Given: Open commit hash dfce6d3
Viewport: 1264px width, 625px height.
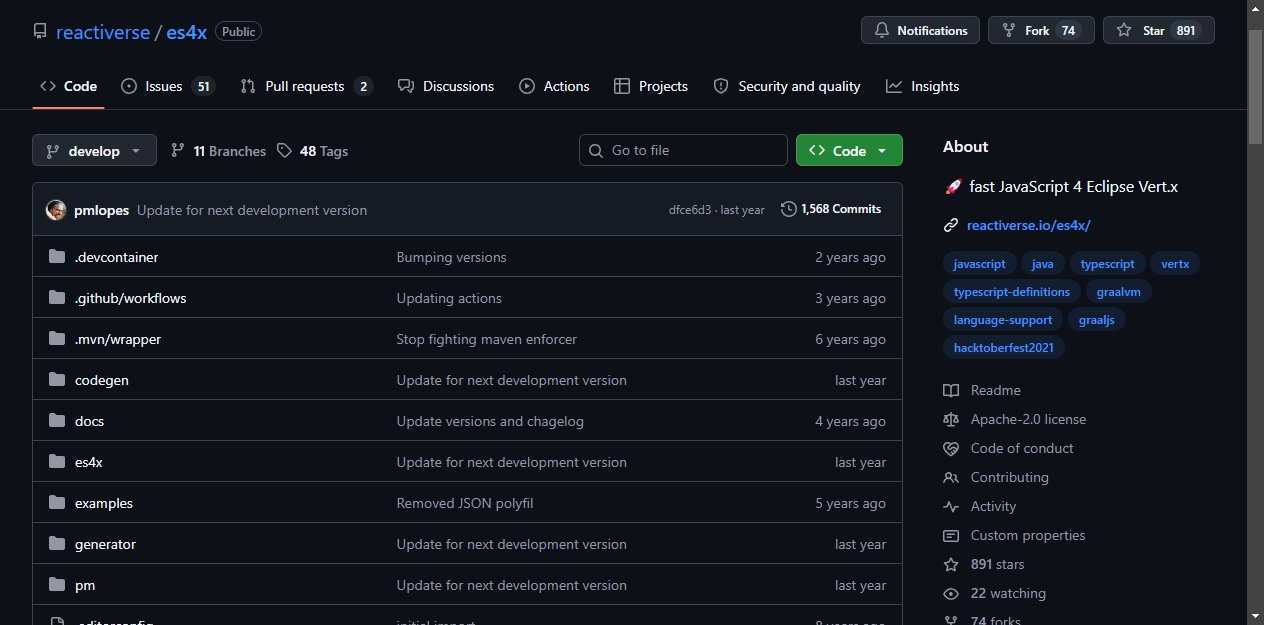Looking at the screenshot, I should (690, 210).
